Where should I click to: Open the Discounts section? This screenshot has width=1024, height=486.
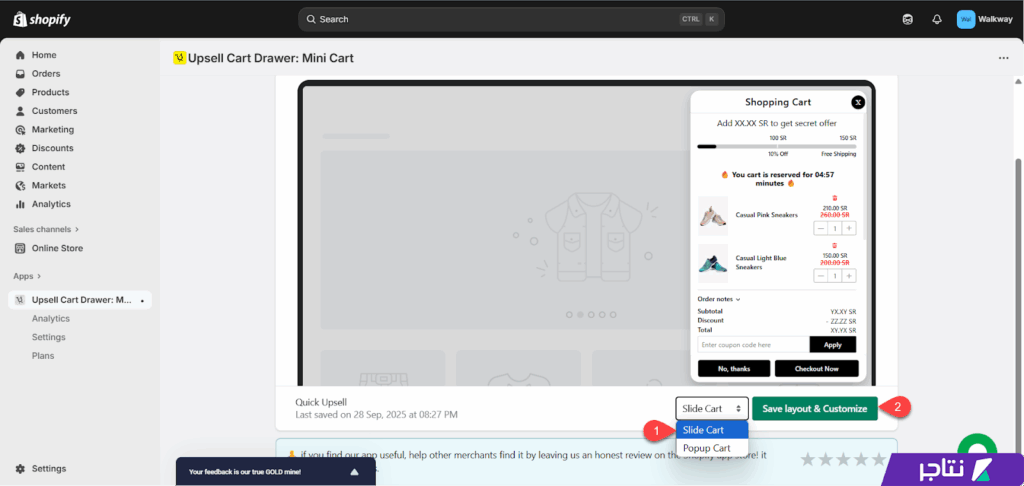point(52,148)
